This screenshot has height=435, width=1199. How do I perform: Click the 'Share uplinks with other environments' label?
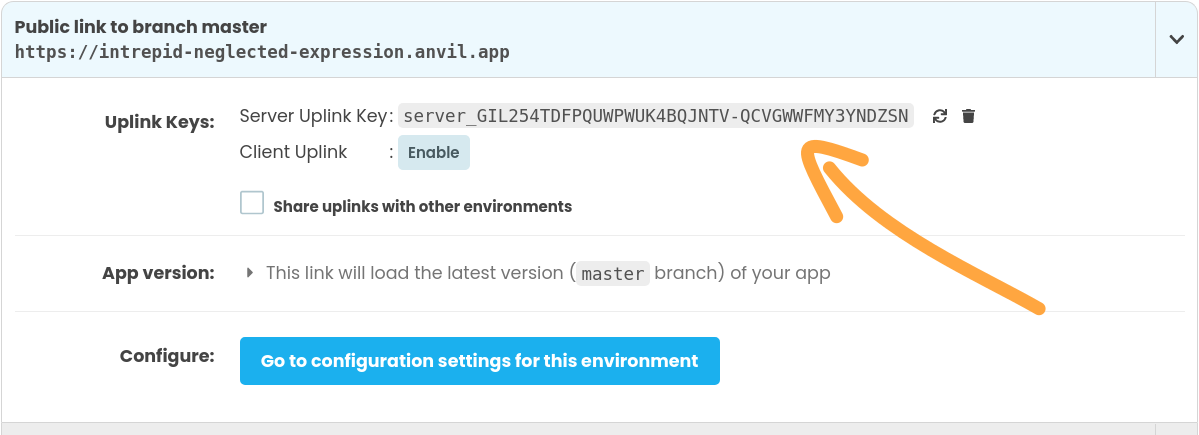coord(422,207)
